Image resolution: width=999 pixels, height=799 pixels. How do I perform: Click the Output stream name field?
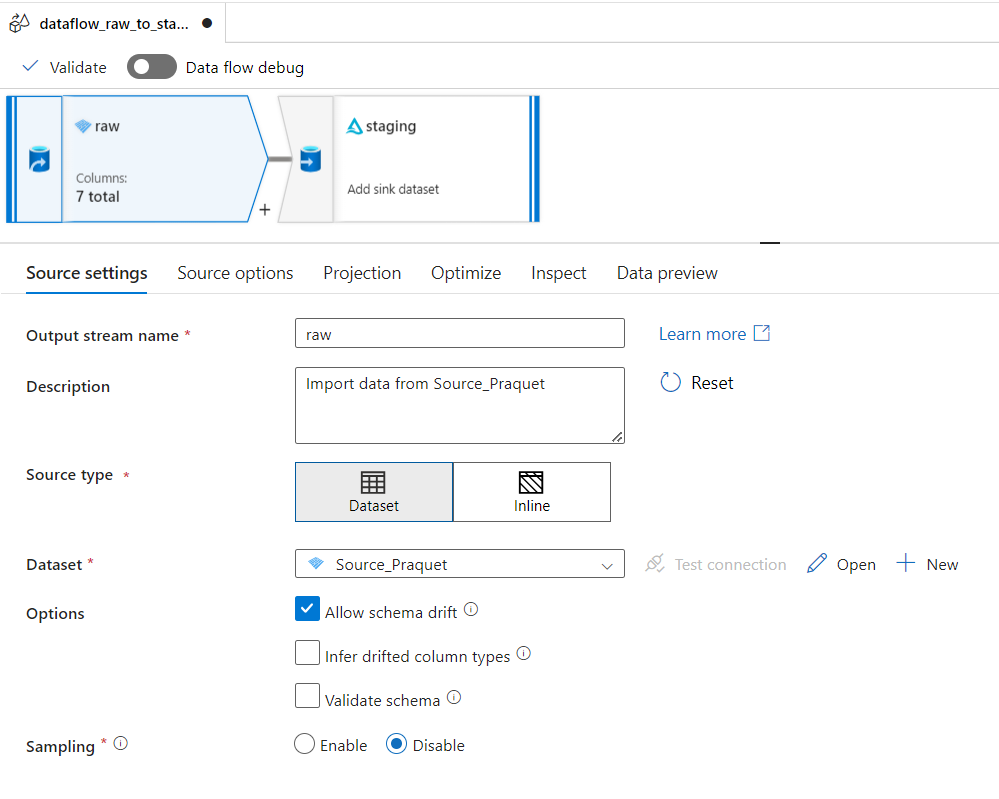(x=459, y=334)
